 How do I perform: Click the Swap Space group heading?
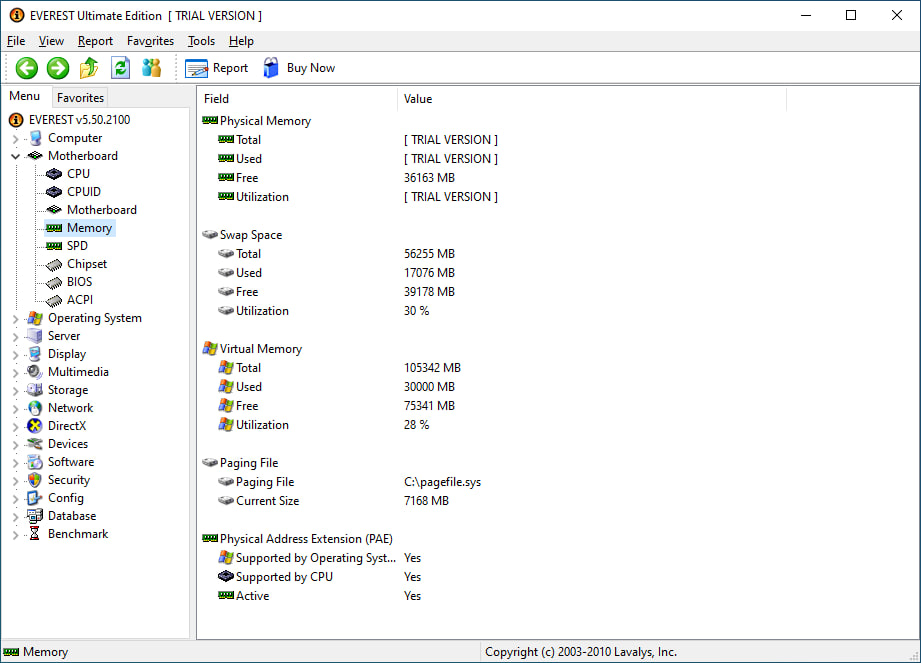coord(251,235)
